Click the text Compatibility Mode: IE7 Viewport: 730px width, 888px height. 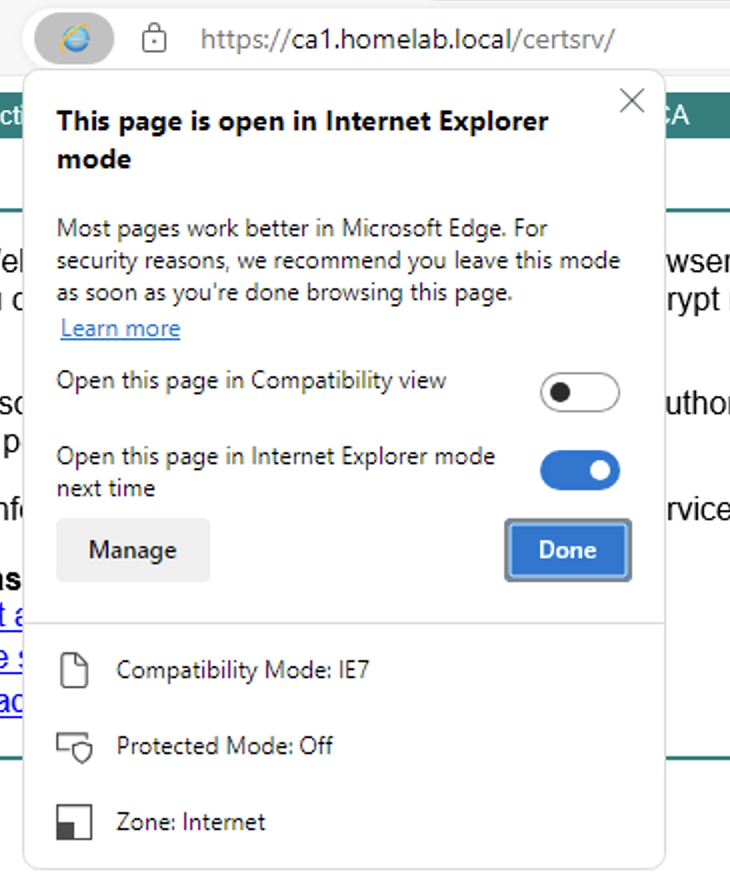243,670
